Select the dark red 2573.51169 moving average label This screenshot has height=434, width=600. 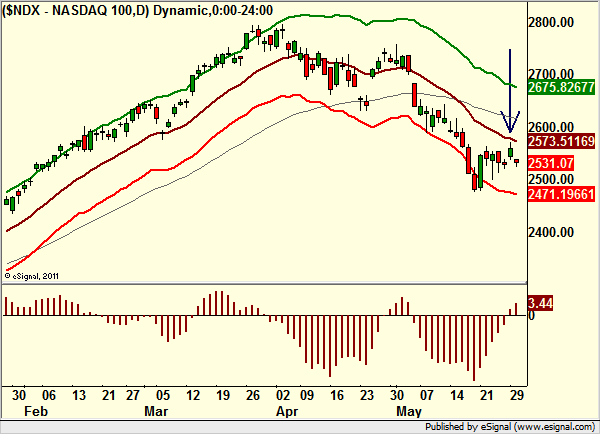coord(561,141)
